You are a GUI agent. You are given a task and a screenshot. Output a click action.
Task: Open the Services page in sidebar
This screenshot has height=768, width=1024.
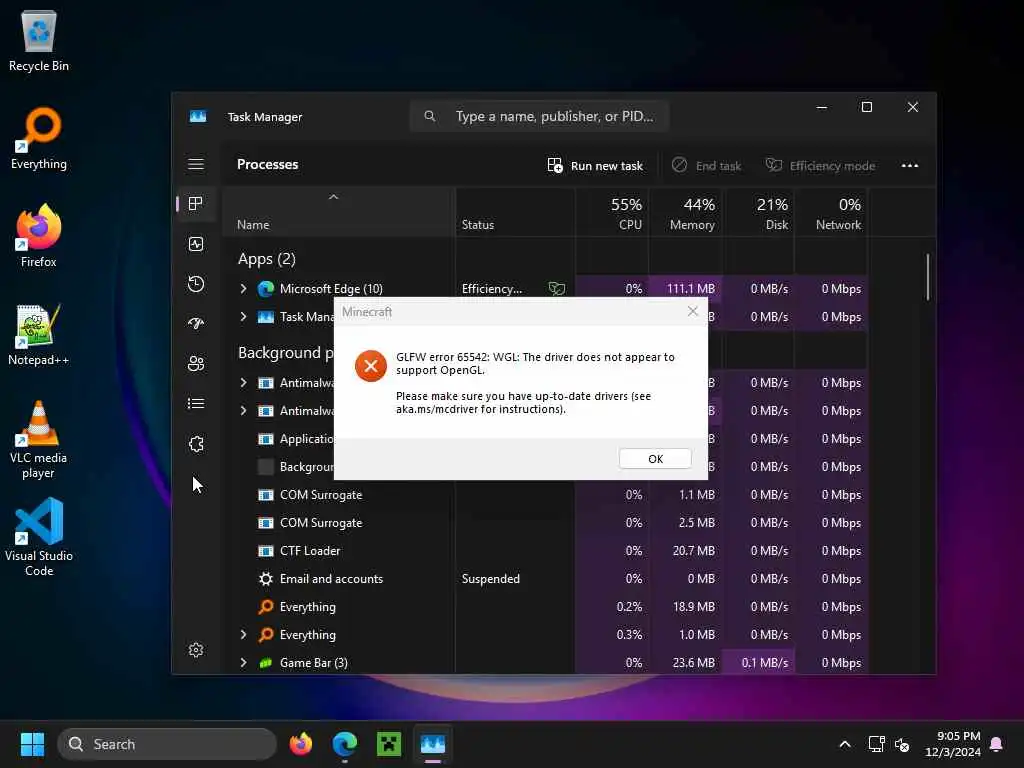coord(196,444)
